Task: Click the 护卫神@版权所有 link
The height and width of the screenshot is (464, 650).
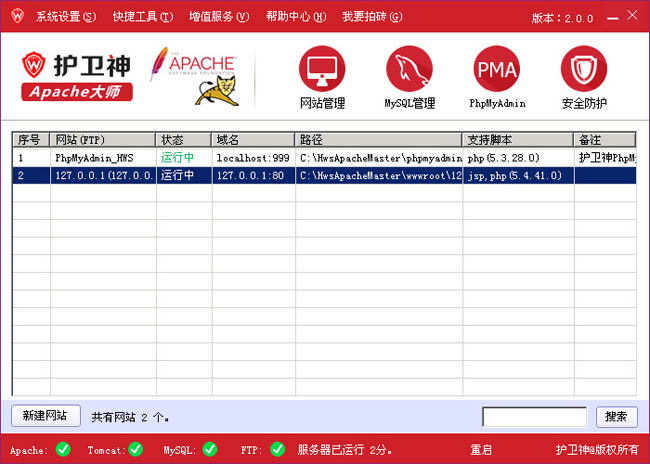Action: (x=597, y=450)
